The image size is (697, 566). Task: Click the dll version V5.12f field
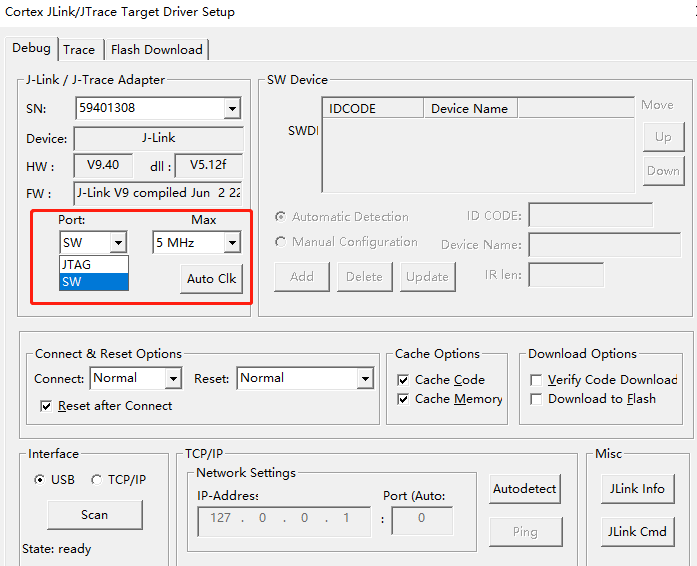pos(208,165)
